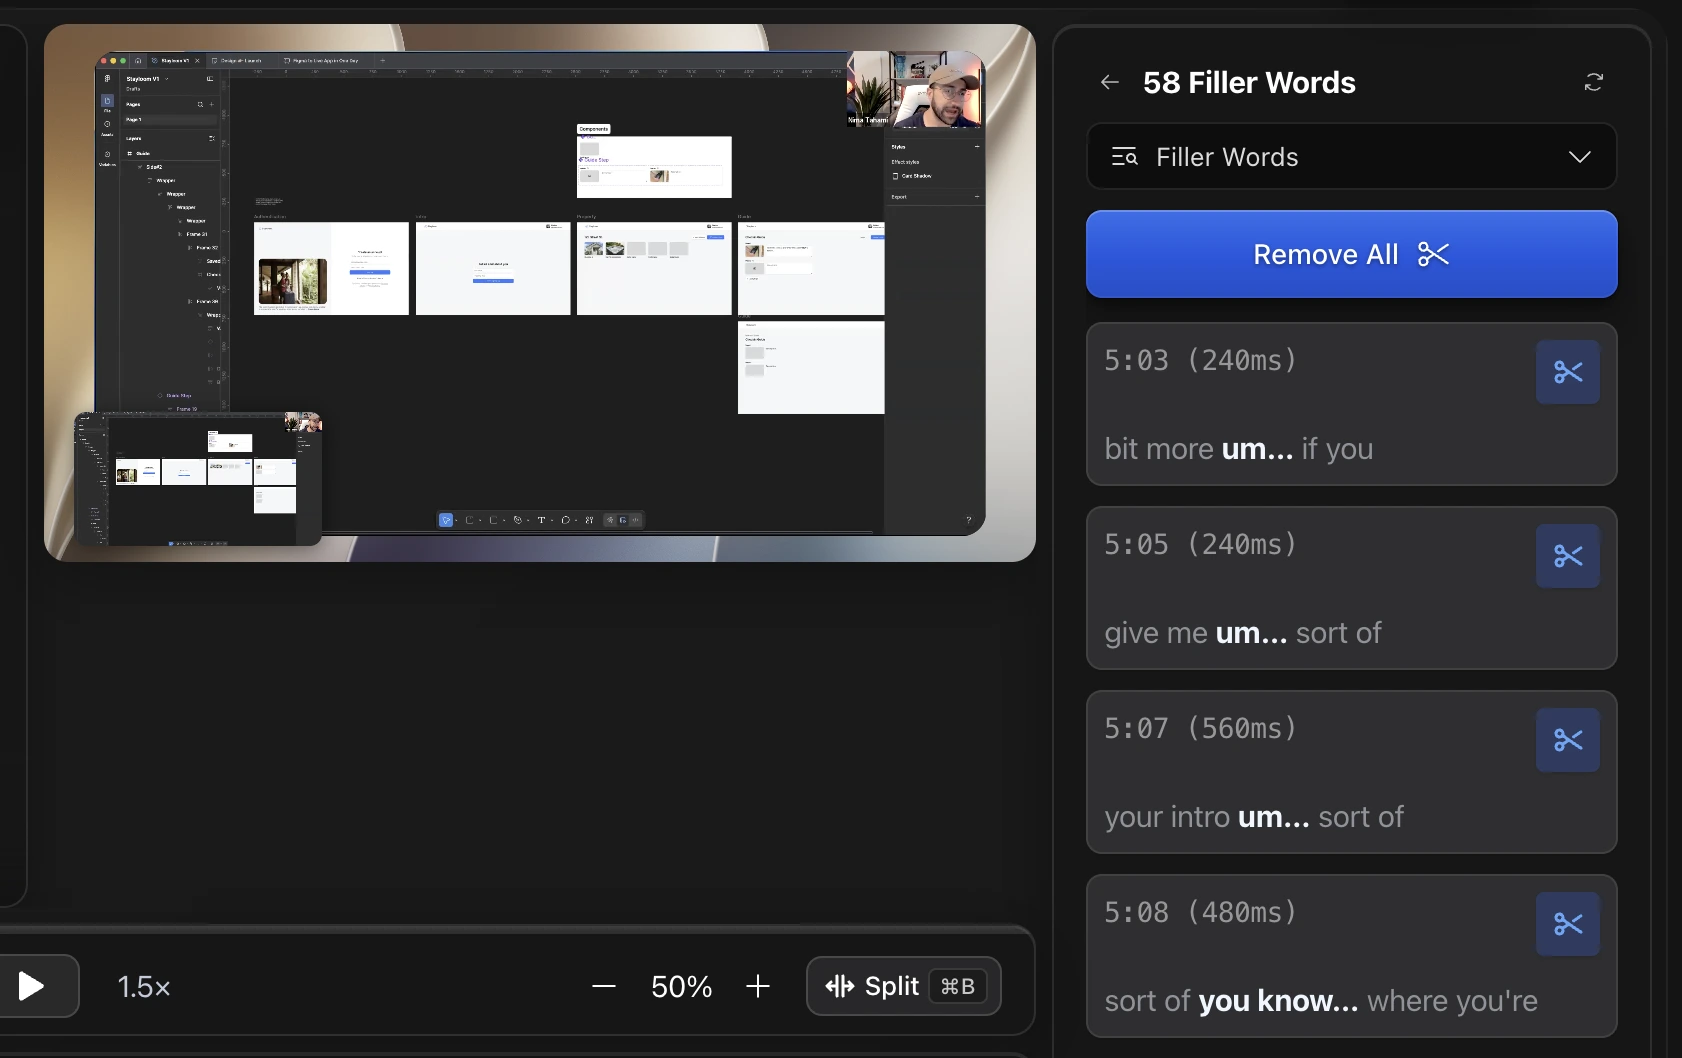Viewport: 1682px width, 1058px height.
Task: Open the 'your intro um... sort of' entry
Action: click(x=1352, y=772)
